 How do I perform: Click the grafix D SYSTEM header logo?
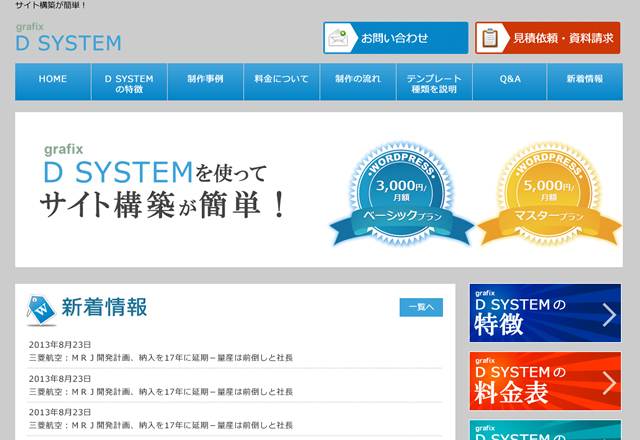(69, 37)
